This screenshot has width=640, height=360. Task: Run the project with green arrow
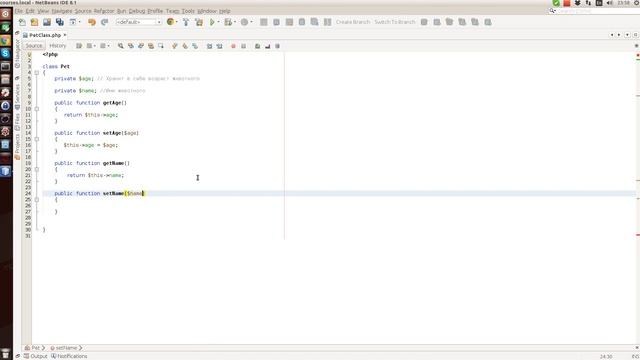tap(212, 22)
